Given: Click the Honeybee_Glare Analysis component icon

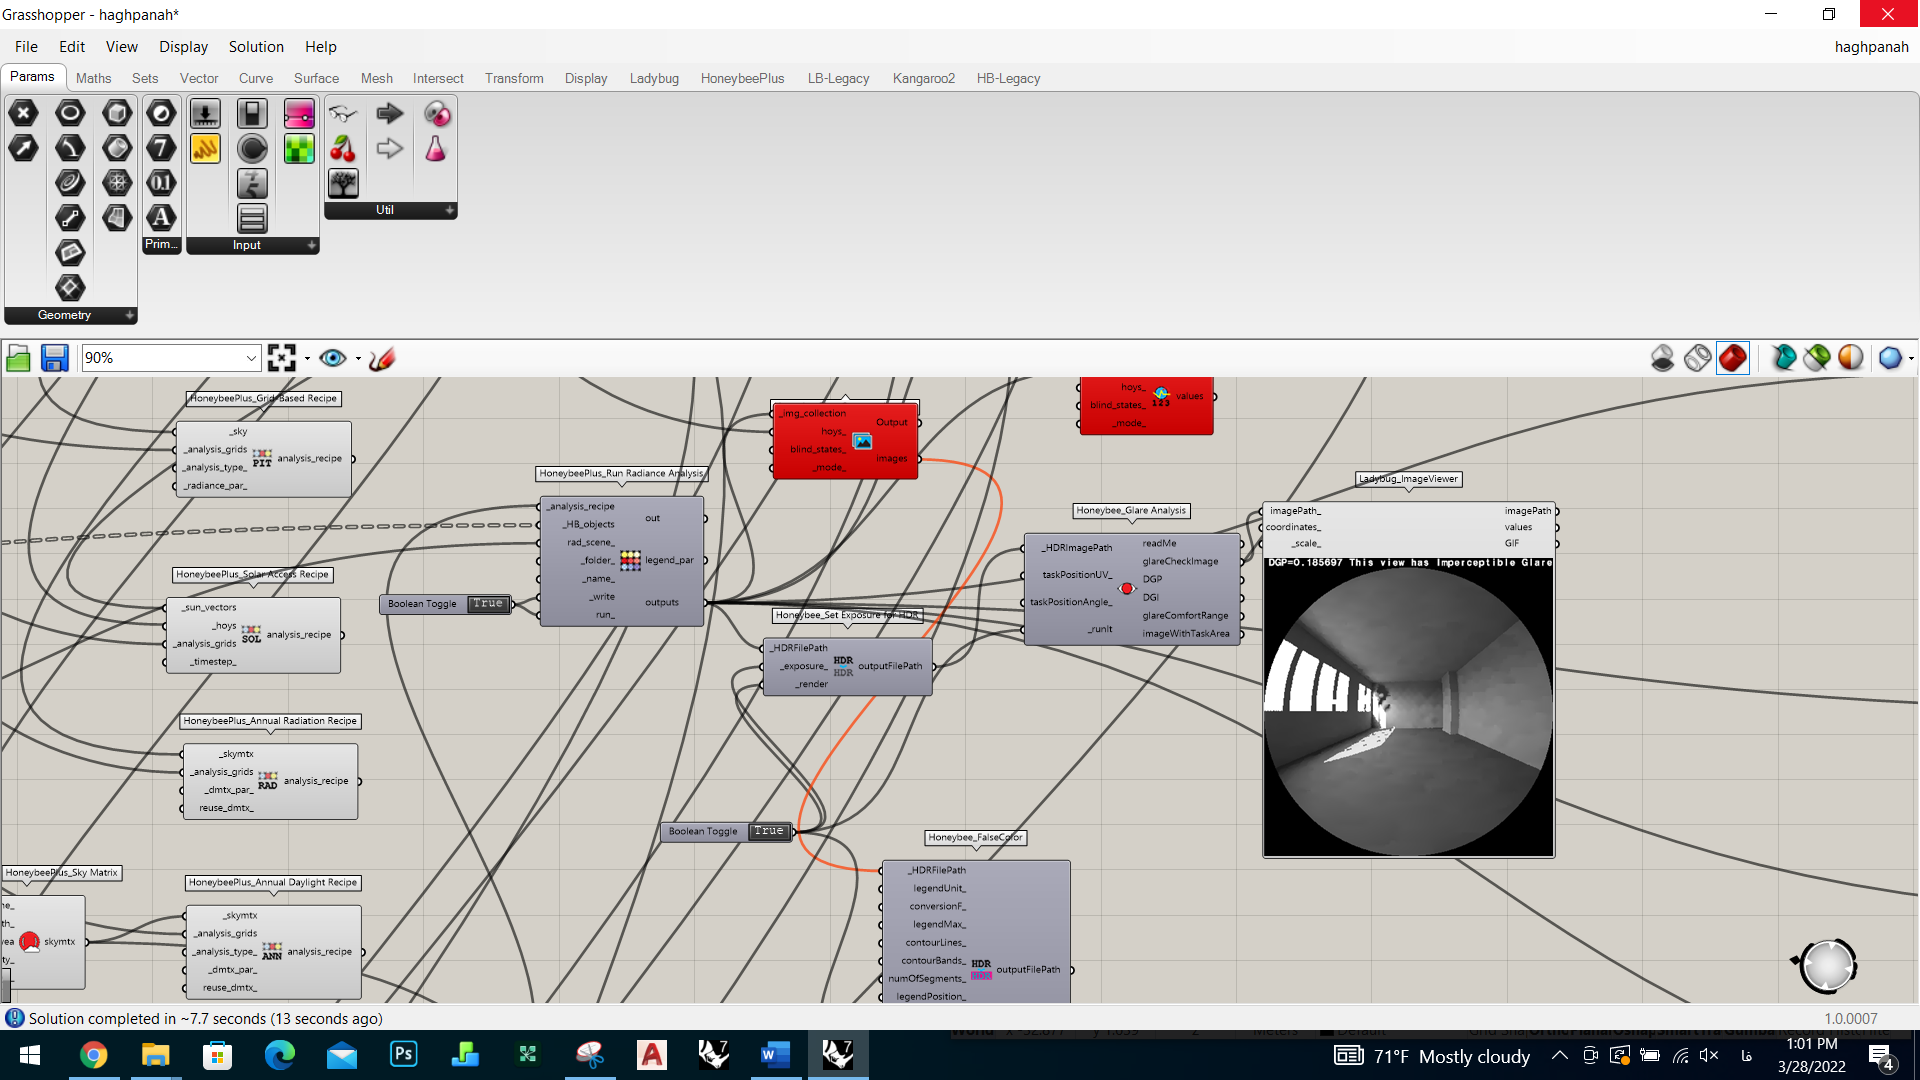Looking at the screenshot, I should point(1127,589).
